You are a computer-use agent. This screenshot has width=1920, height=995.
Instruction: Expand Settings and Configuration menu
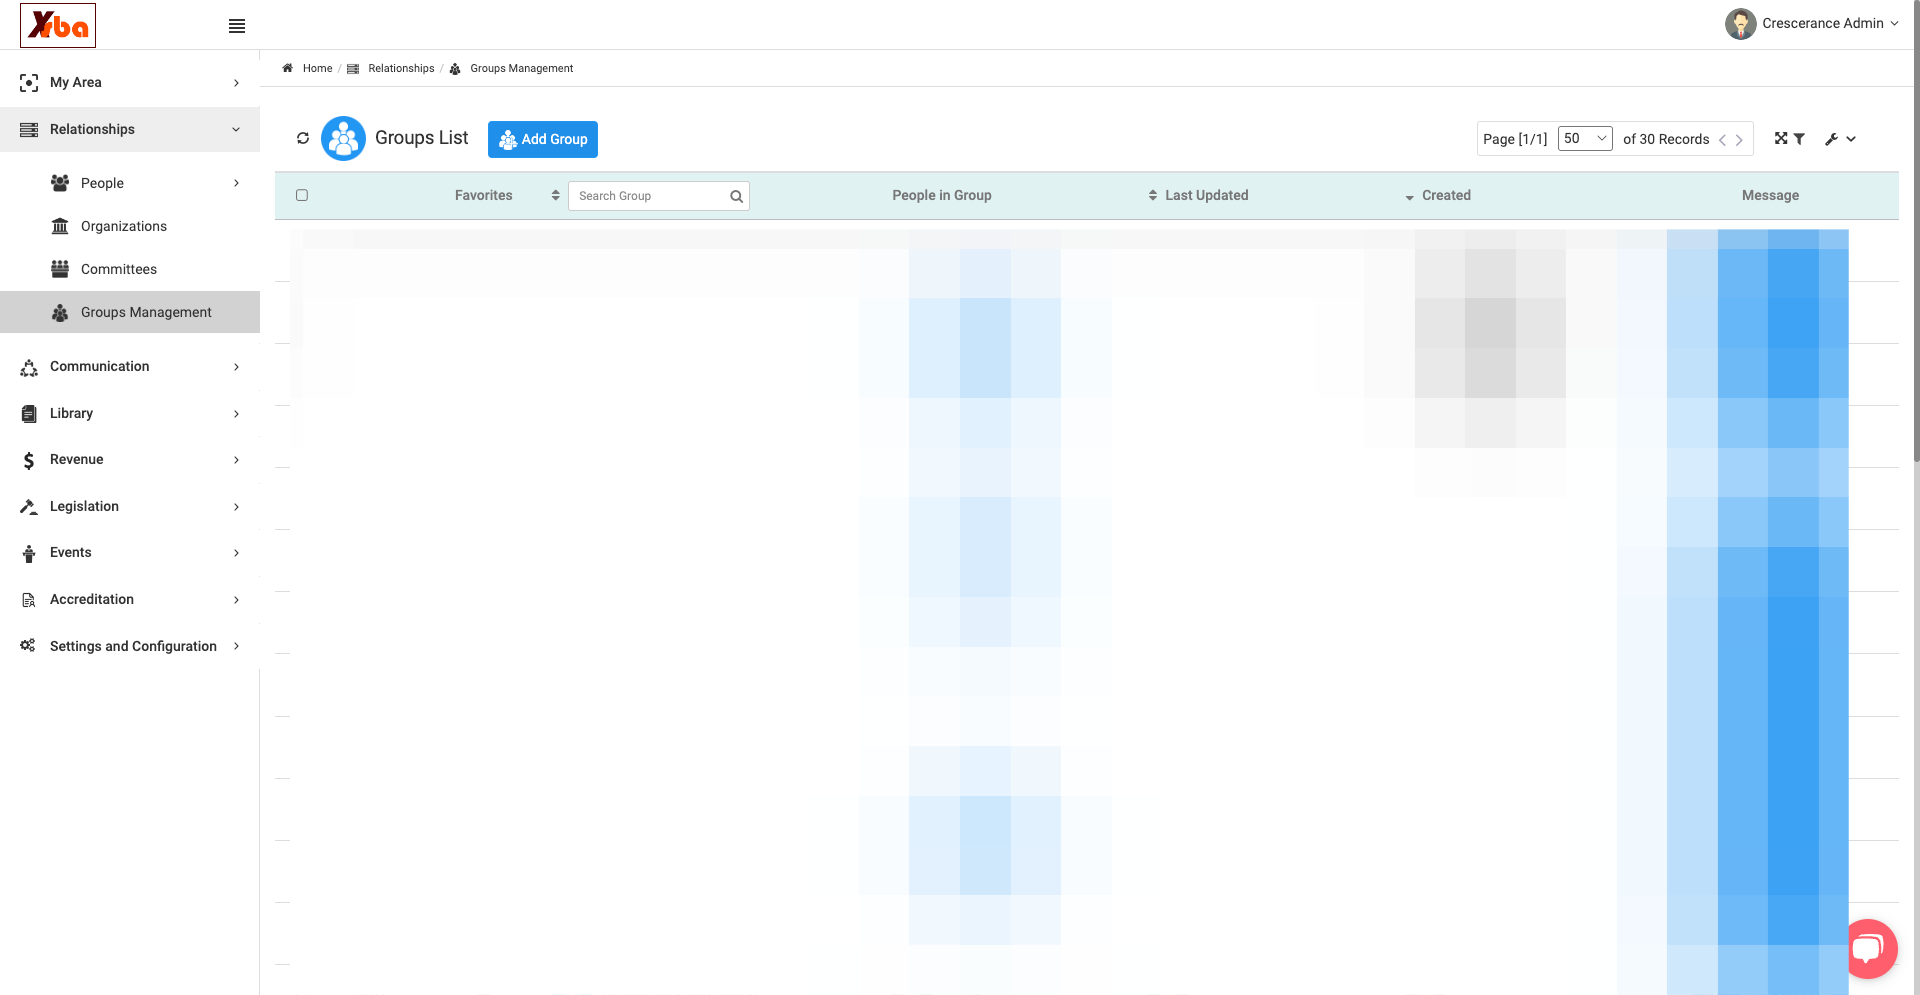130,646
